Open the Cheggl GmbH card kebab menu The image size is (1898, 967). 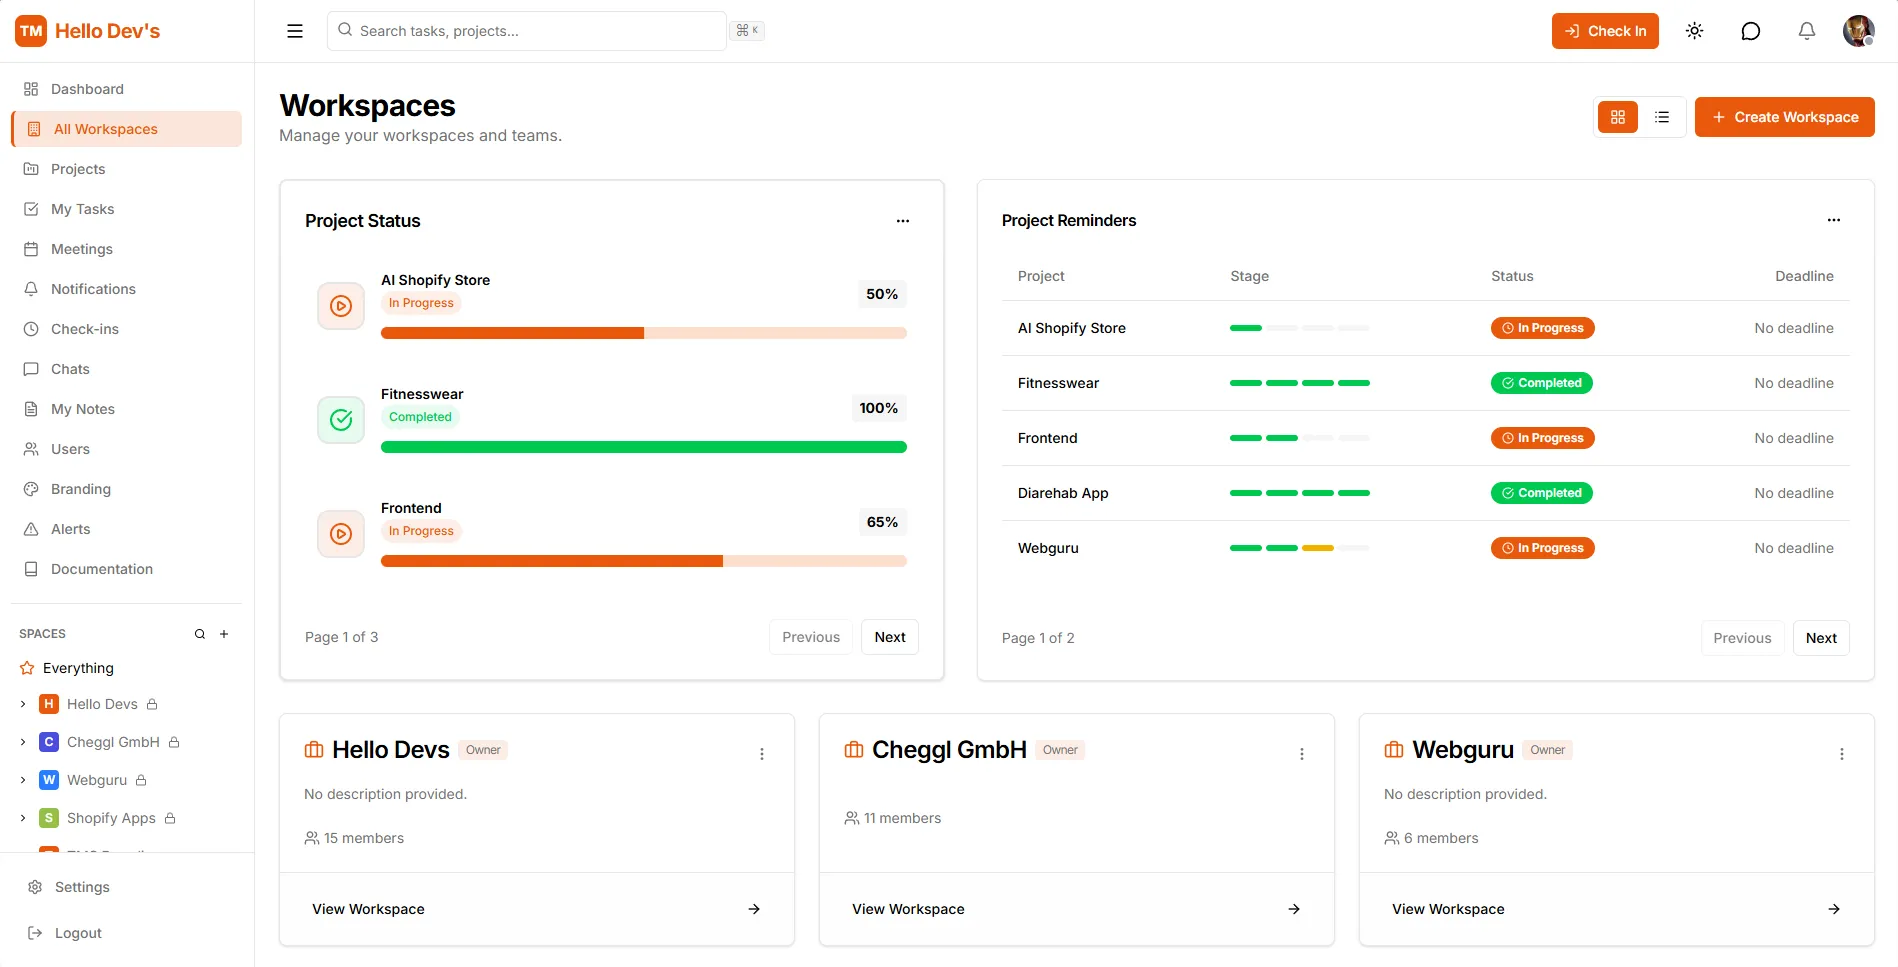[x=1301, y=754]
